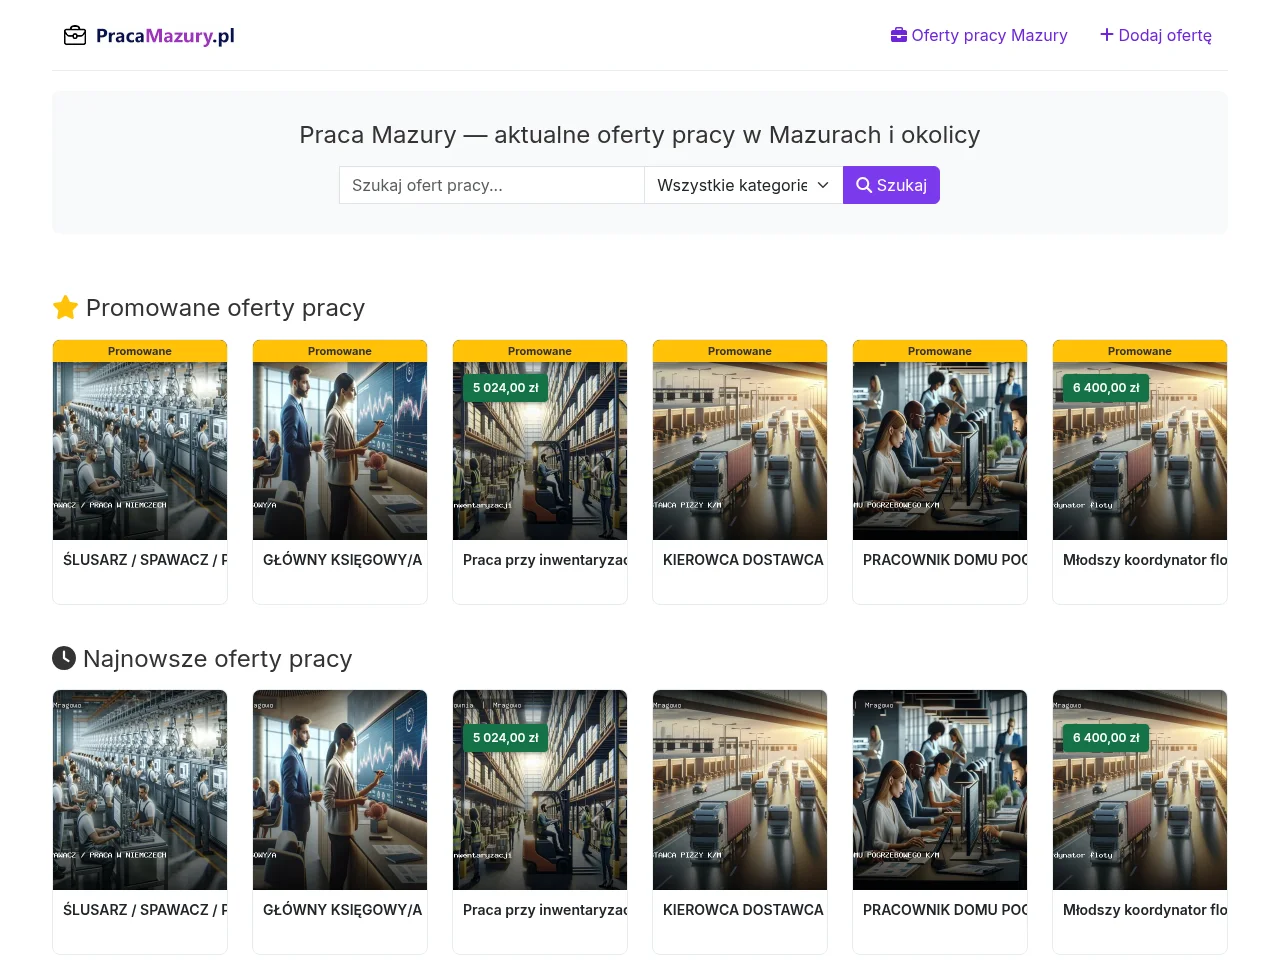This screenshot has height=960, width=1280.
Task: Click the plus icon beside Dodaj ofertę
Action: [x=1107, y=35]
